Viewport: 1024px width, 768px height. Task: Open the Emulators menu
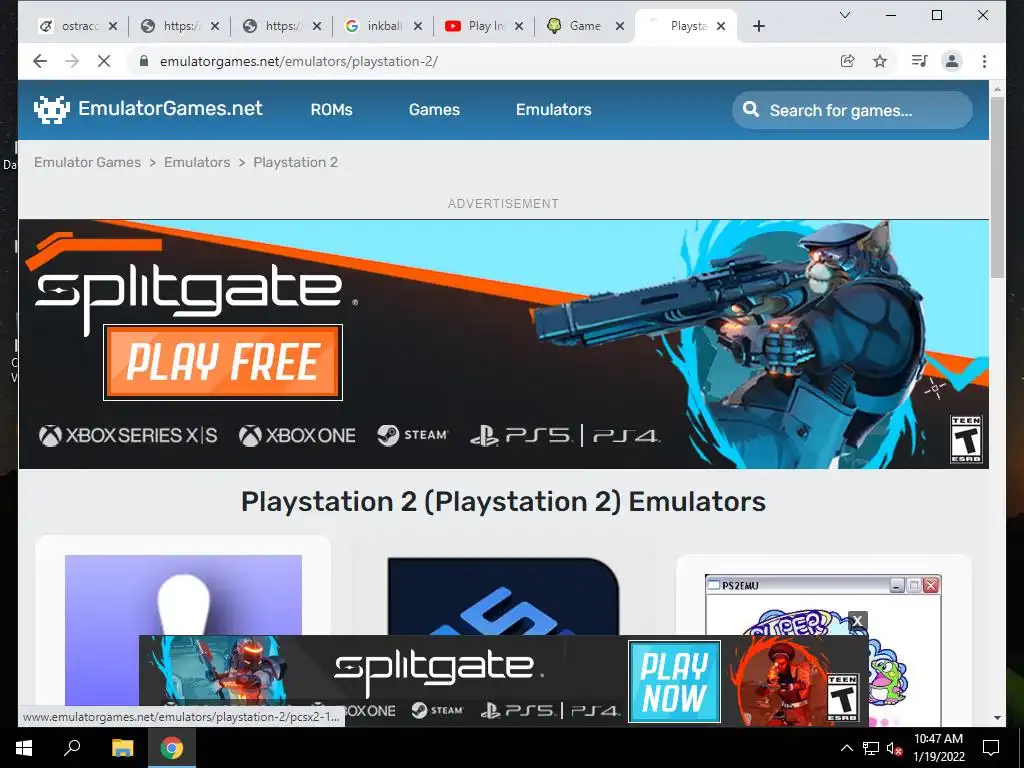(554, 110)
